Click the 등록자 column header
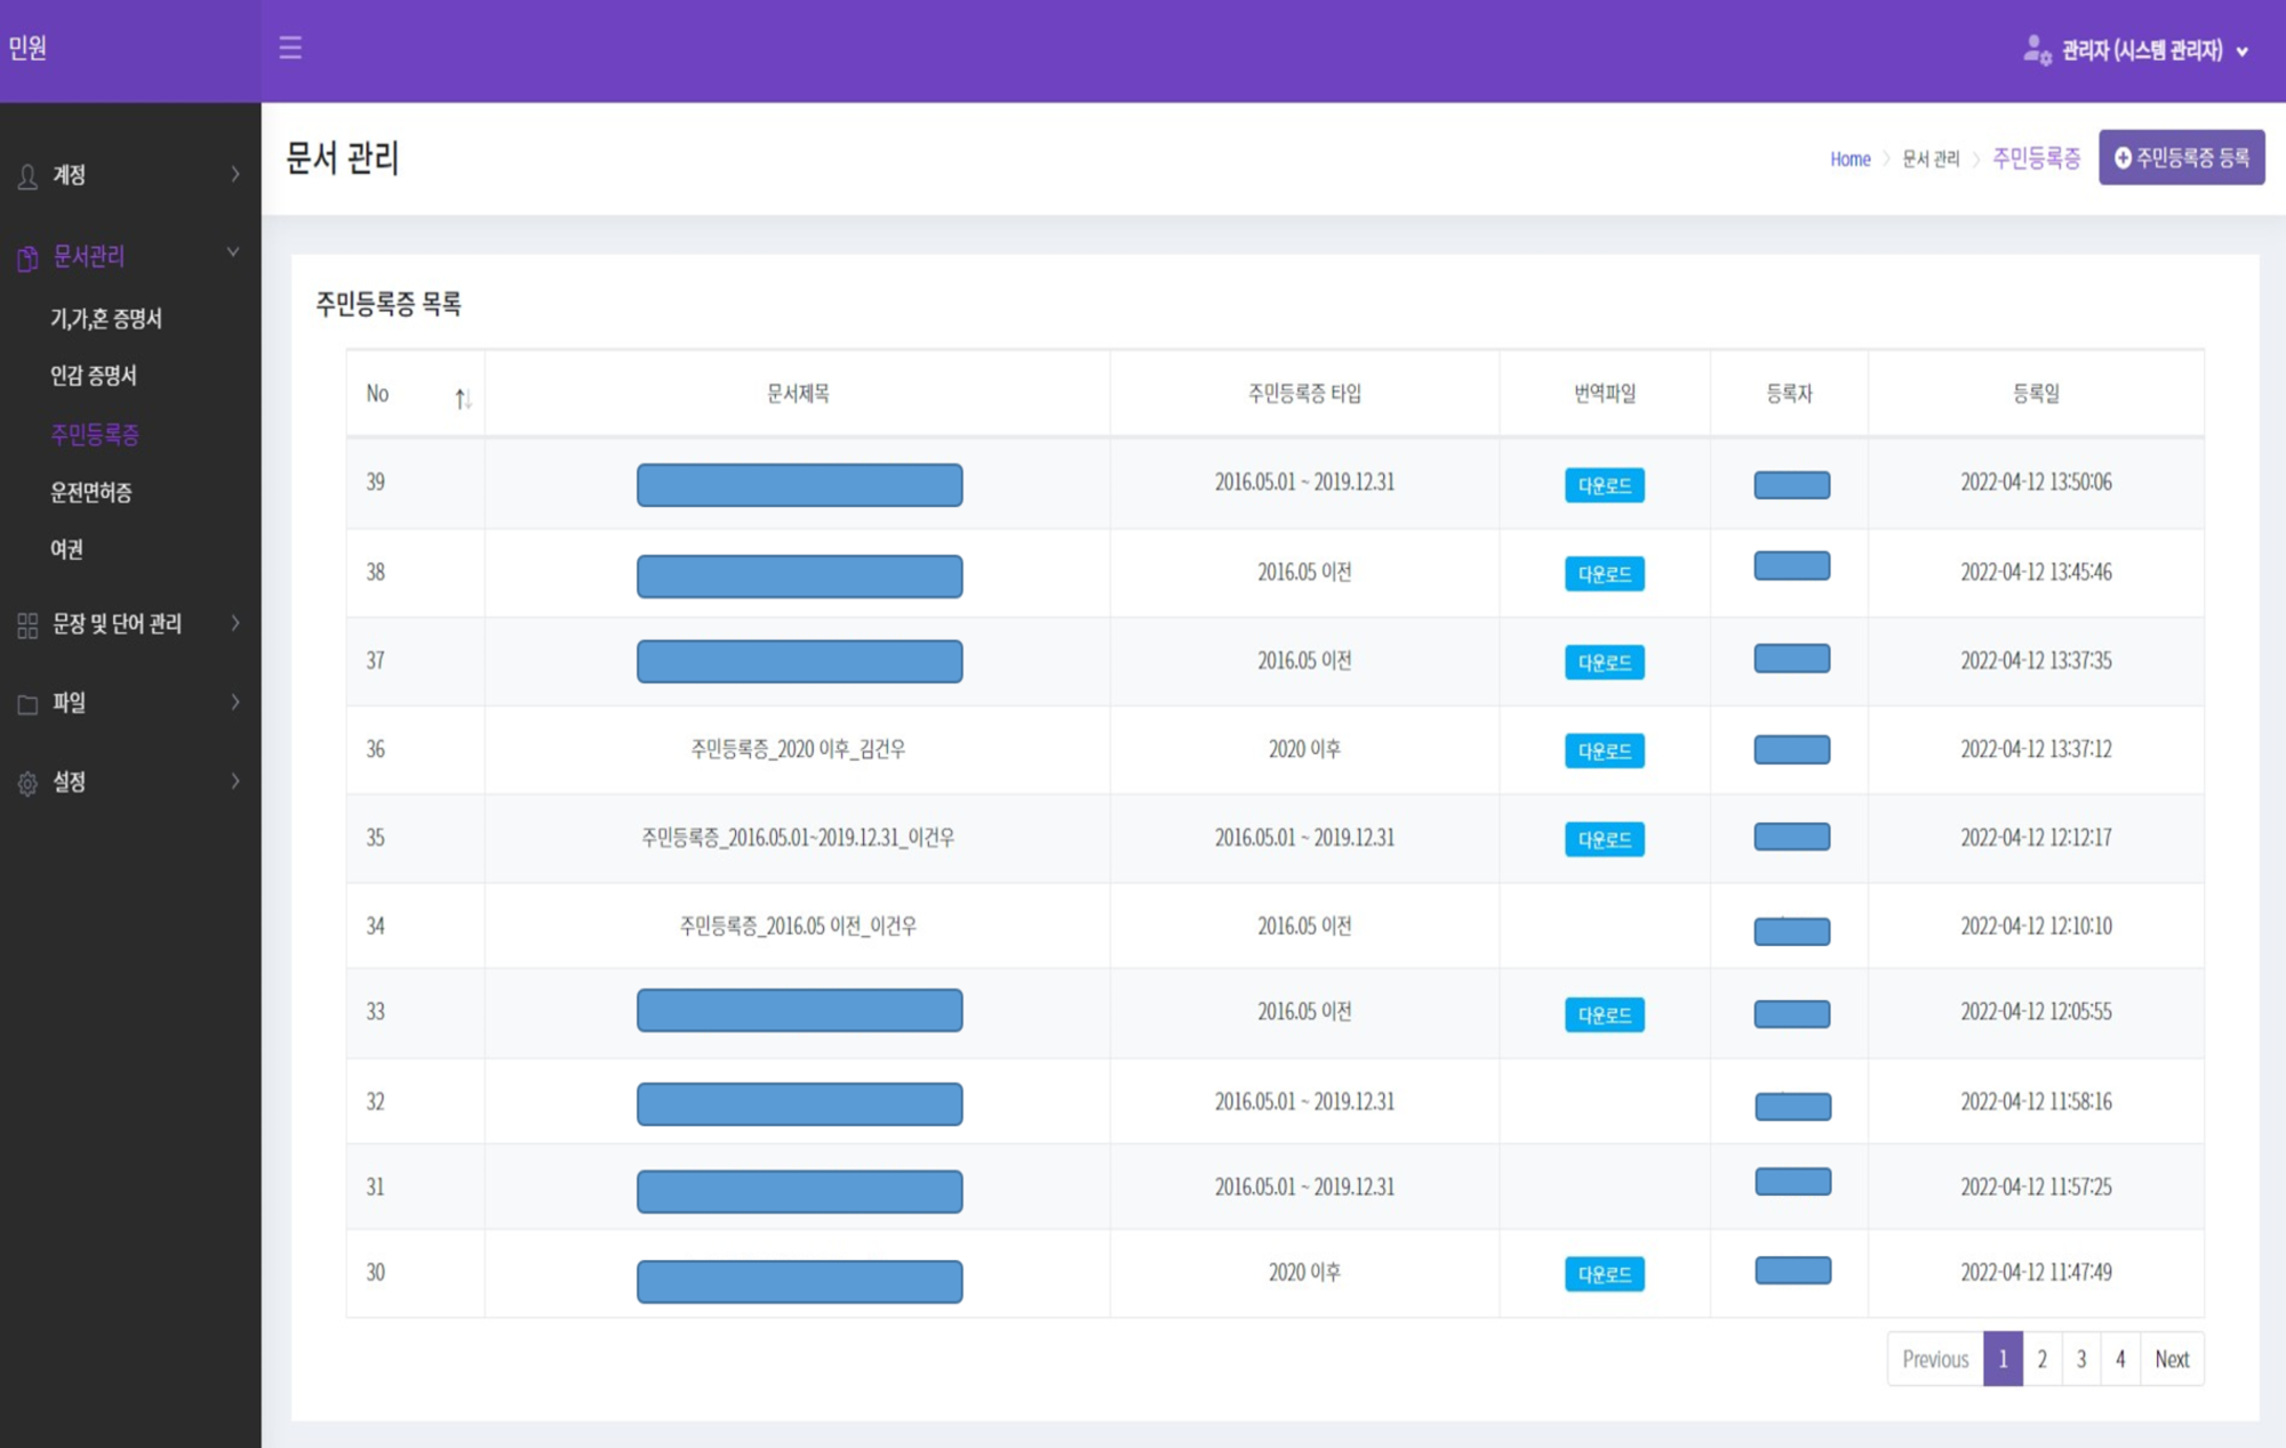The image size is (2286, 1448). click(x=1789, y=394)
